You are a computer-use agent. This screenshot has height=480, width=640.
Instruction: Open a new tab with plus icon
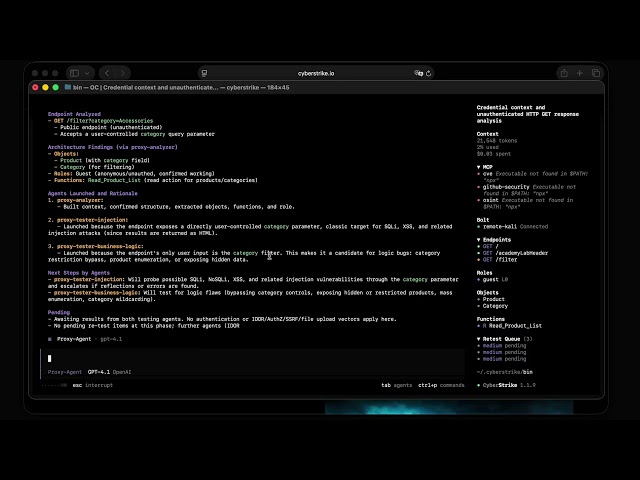click(580, 73)
